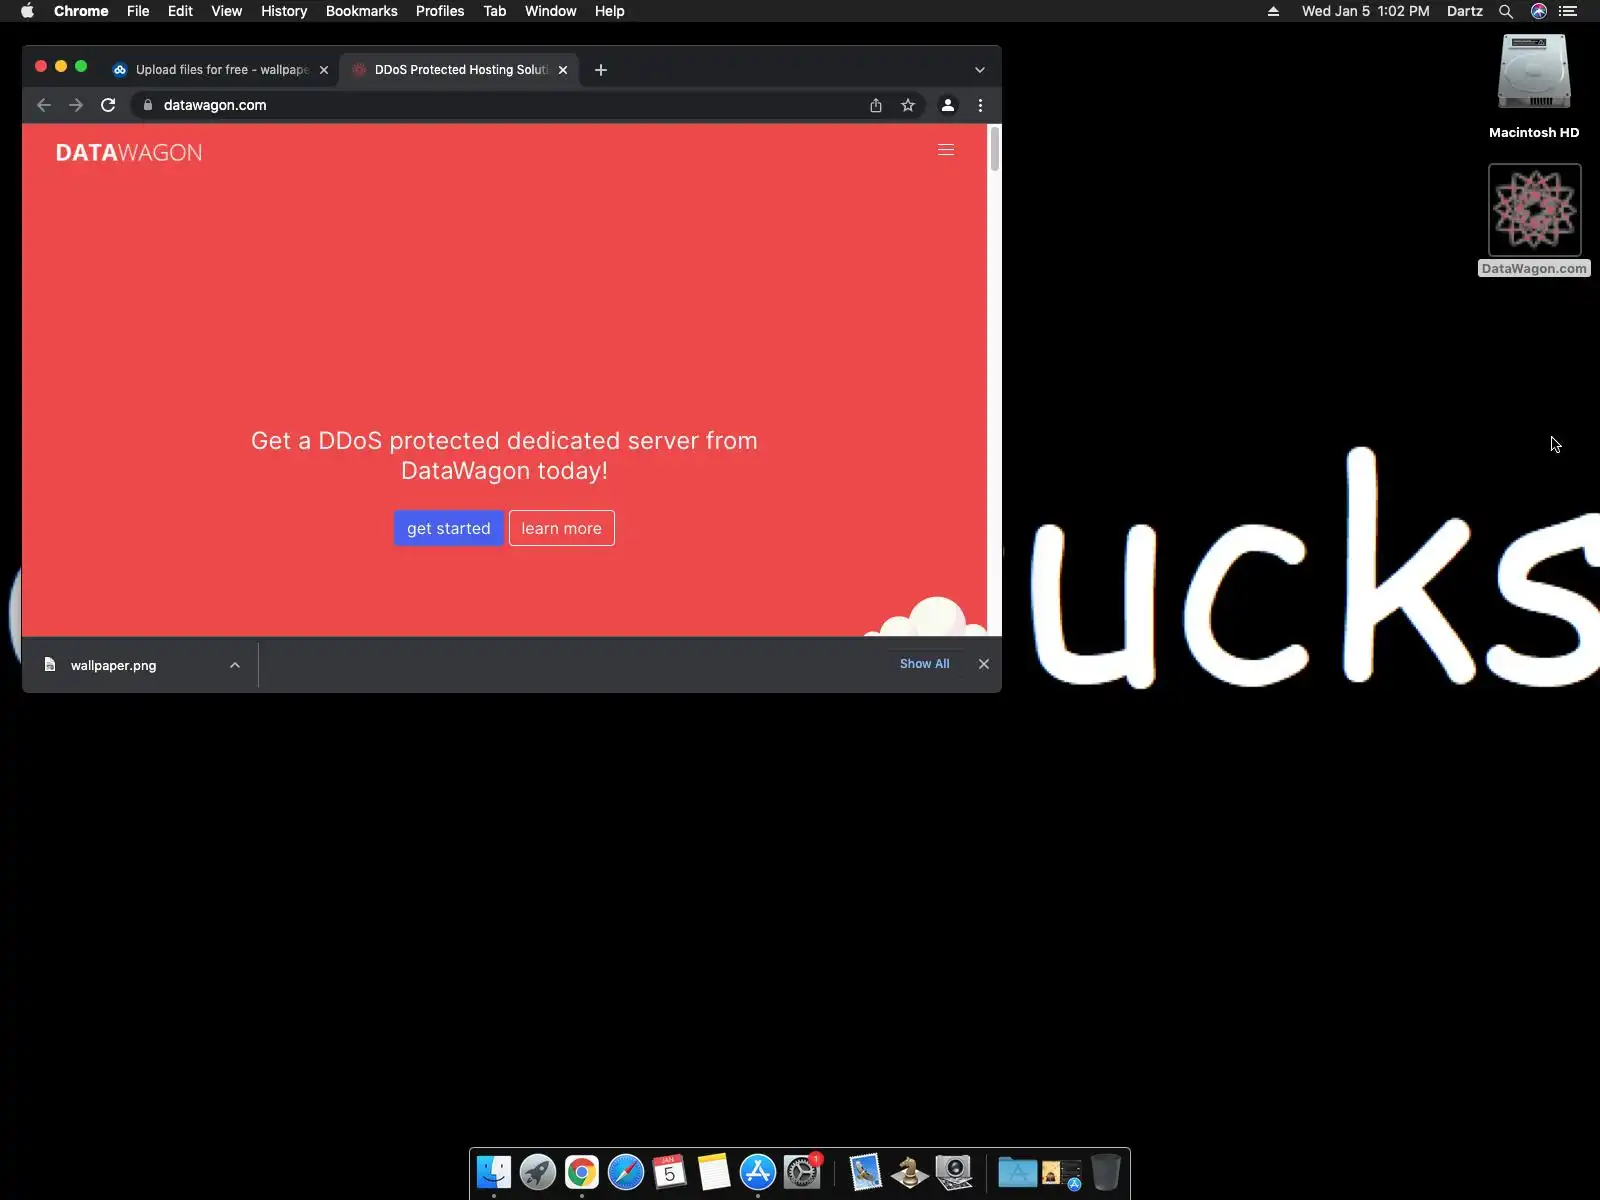Open Chrome's three-dot menu
This screenshot has width=1600, height=1200.
pyautogui.click(x=980, y=105)
